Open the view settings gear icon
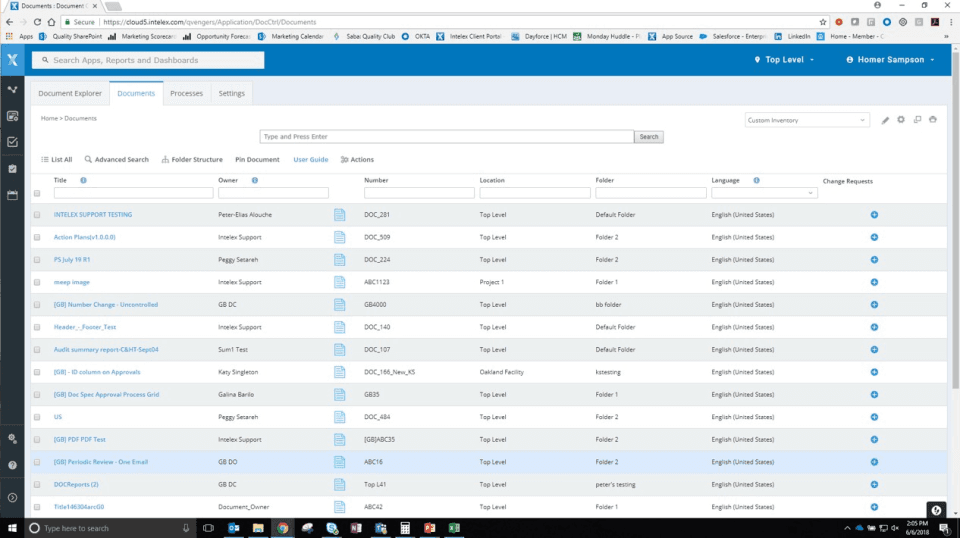960x538 pixels. 901,120
